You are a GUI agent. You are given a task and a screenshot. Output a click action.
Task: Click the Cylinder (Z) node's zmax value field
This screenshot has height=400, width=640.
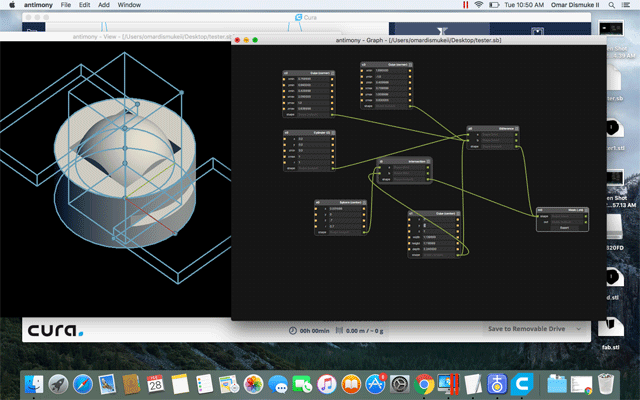[x=313, y=156]
